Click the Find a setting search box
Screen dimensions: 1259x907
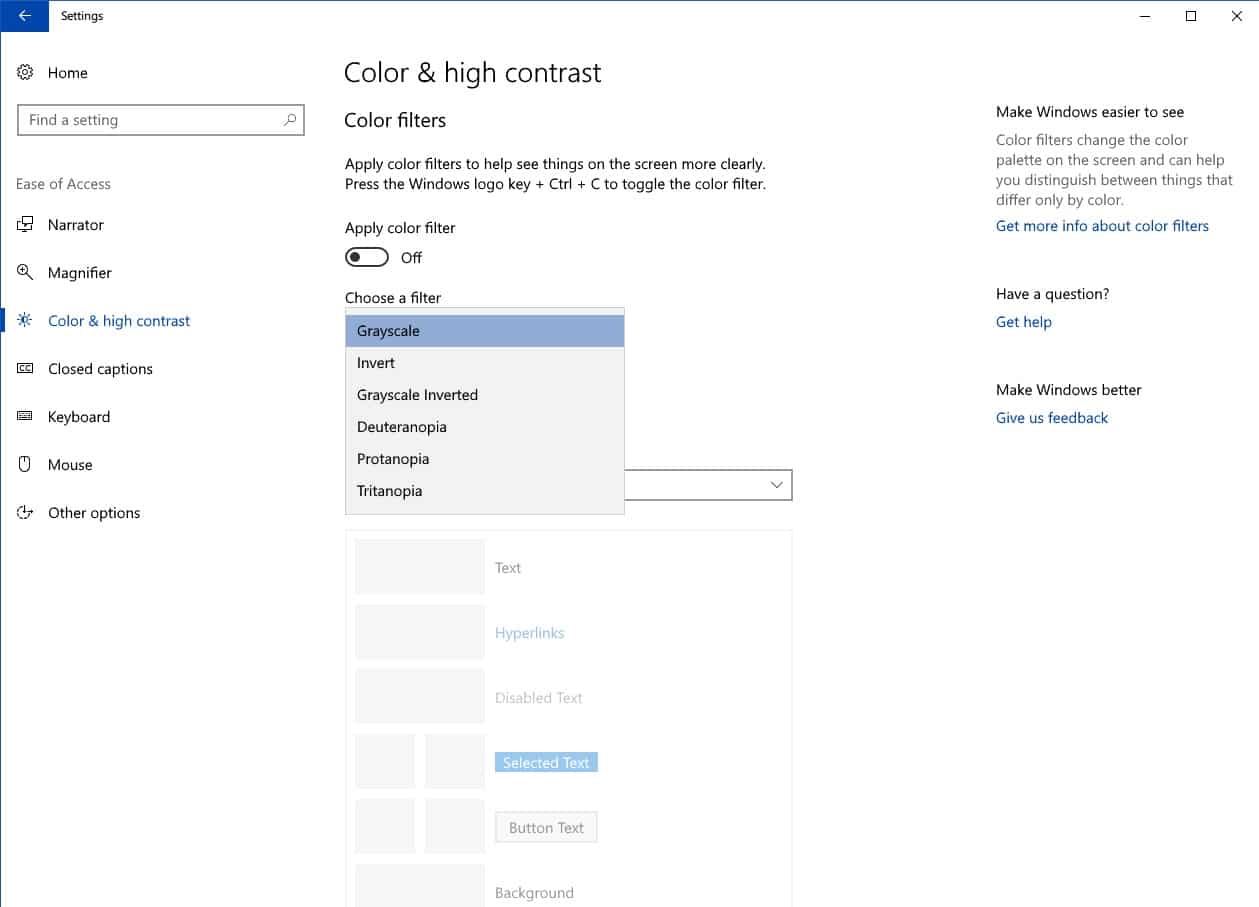tap(161, 120)
